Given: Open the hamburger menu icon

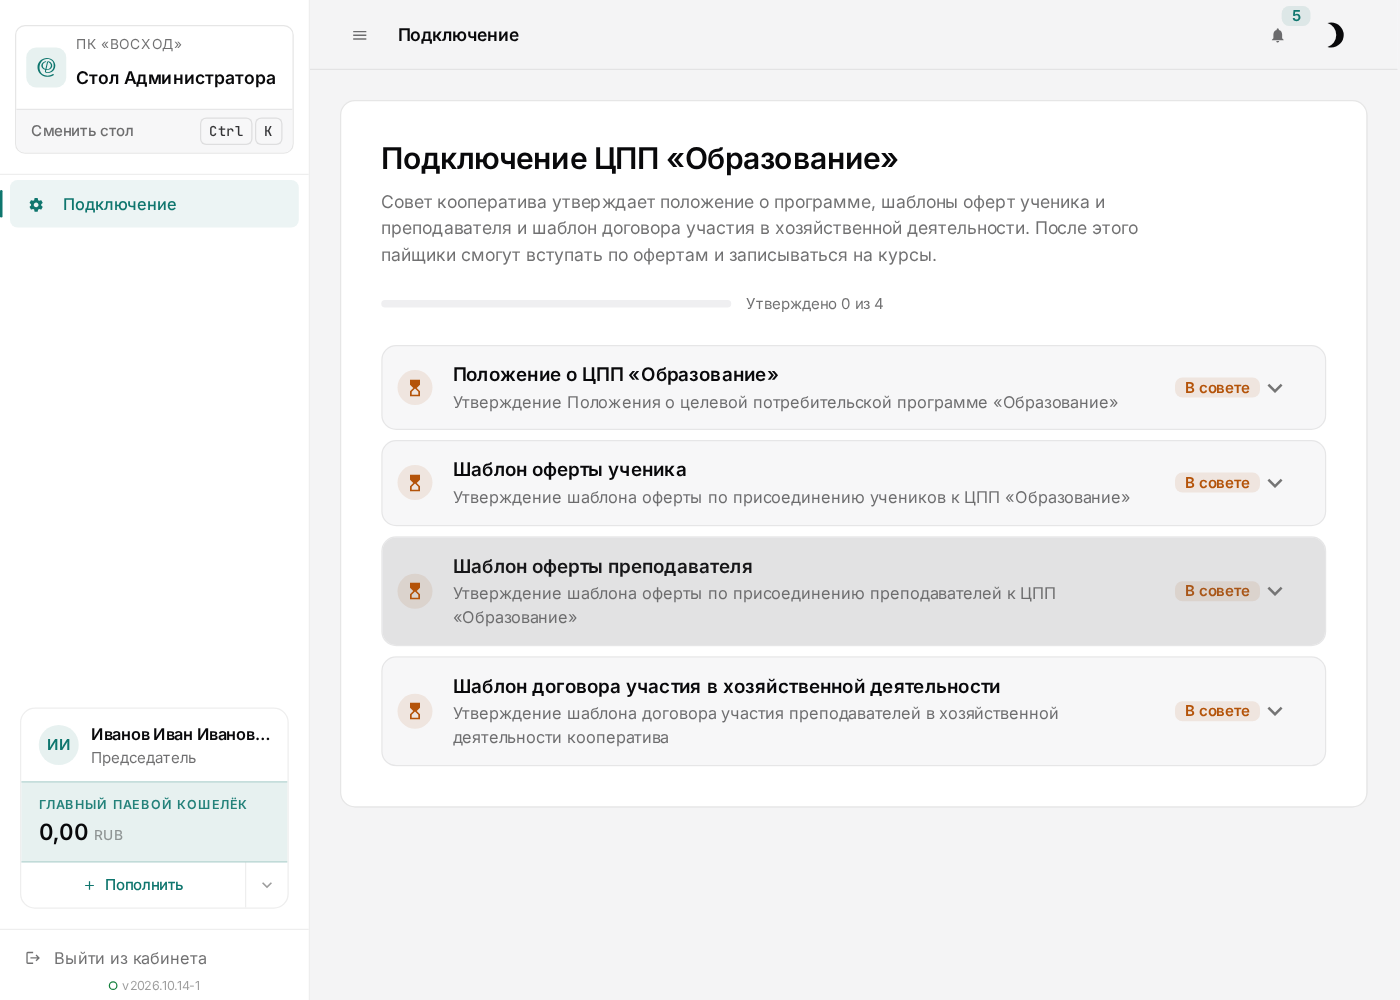Looking at the screenshot, I should point(360,35).
